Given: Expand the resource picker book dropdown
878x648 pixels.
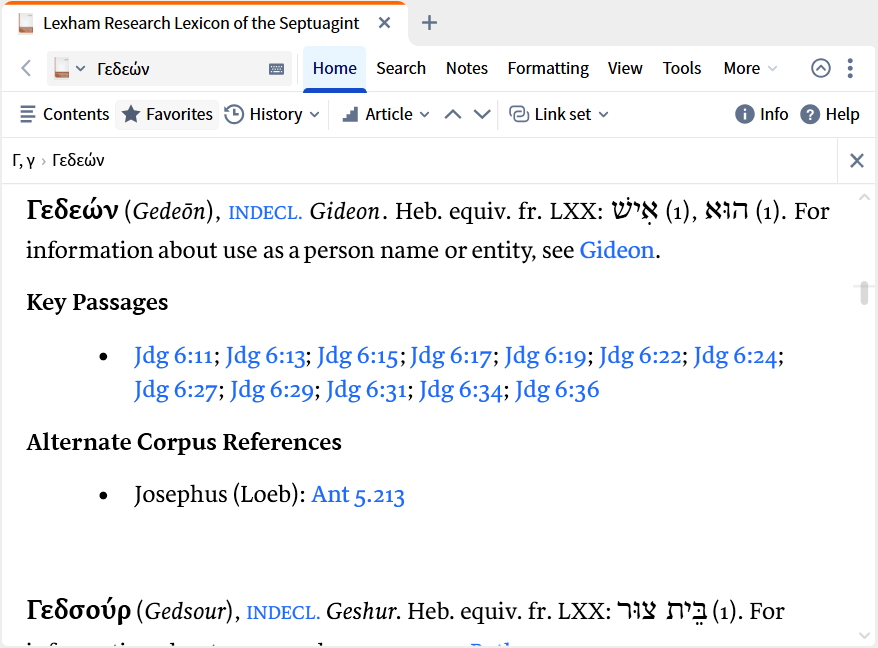Looking at the screenshot, I should [69, 68].
